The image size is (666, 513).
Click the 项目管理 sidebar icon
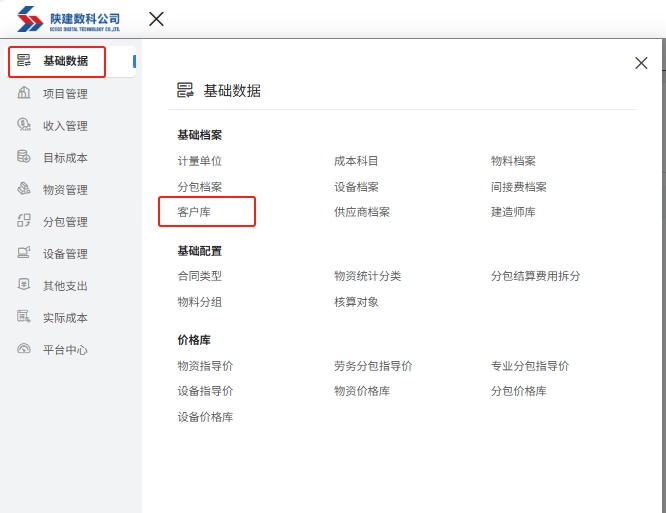click(x=24, y=94)
